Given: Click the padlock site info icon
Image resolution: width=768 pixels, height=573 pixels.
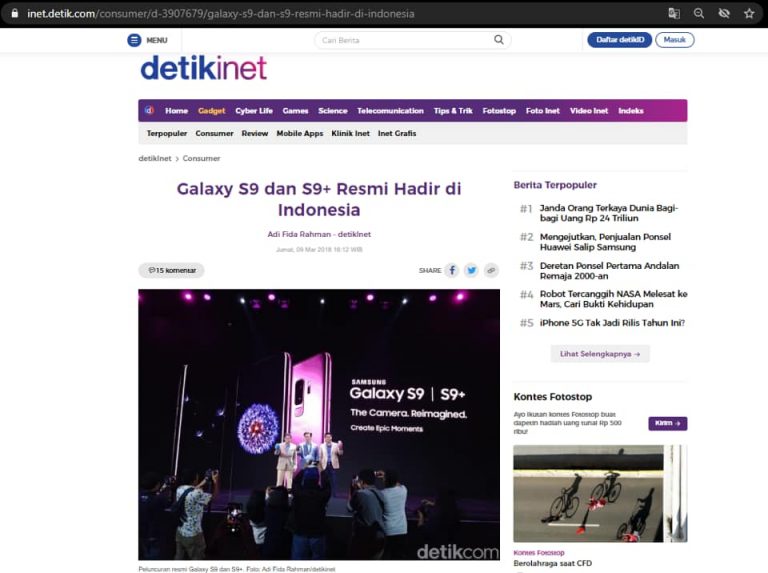Looking at the screenshot, I should pyautogui.click(x=15, y=14).
